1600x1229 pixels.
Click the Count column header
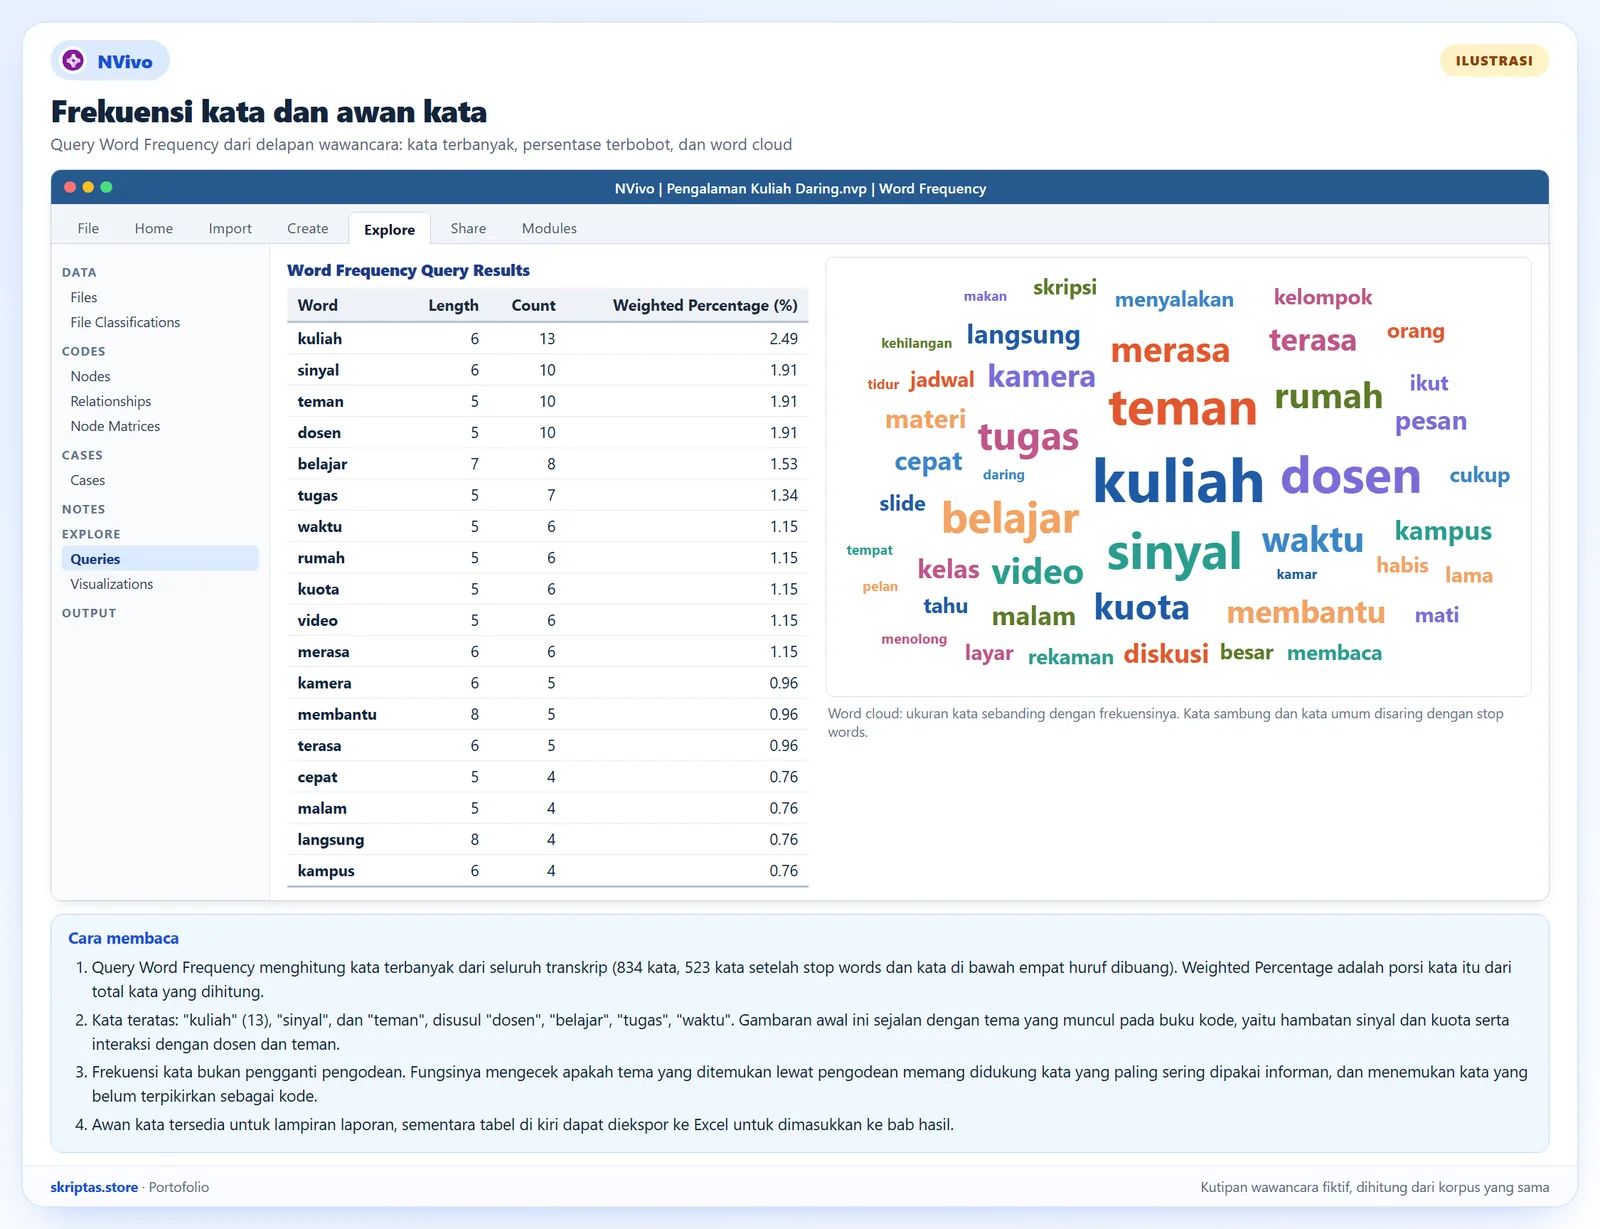(533, 305)
